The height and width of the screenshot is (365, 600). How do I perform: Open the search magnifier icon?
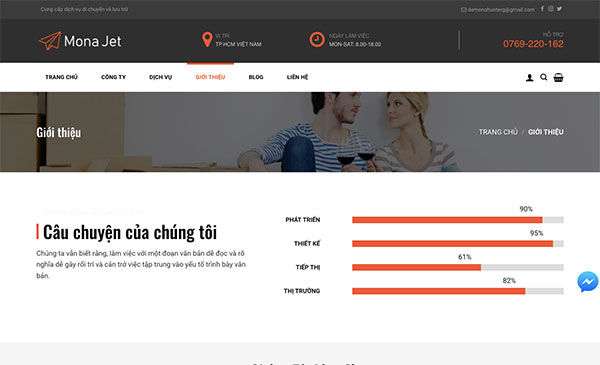point(543,77)
